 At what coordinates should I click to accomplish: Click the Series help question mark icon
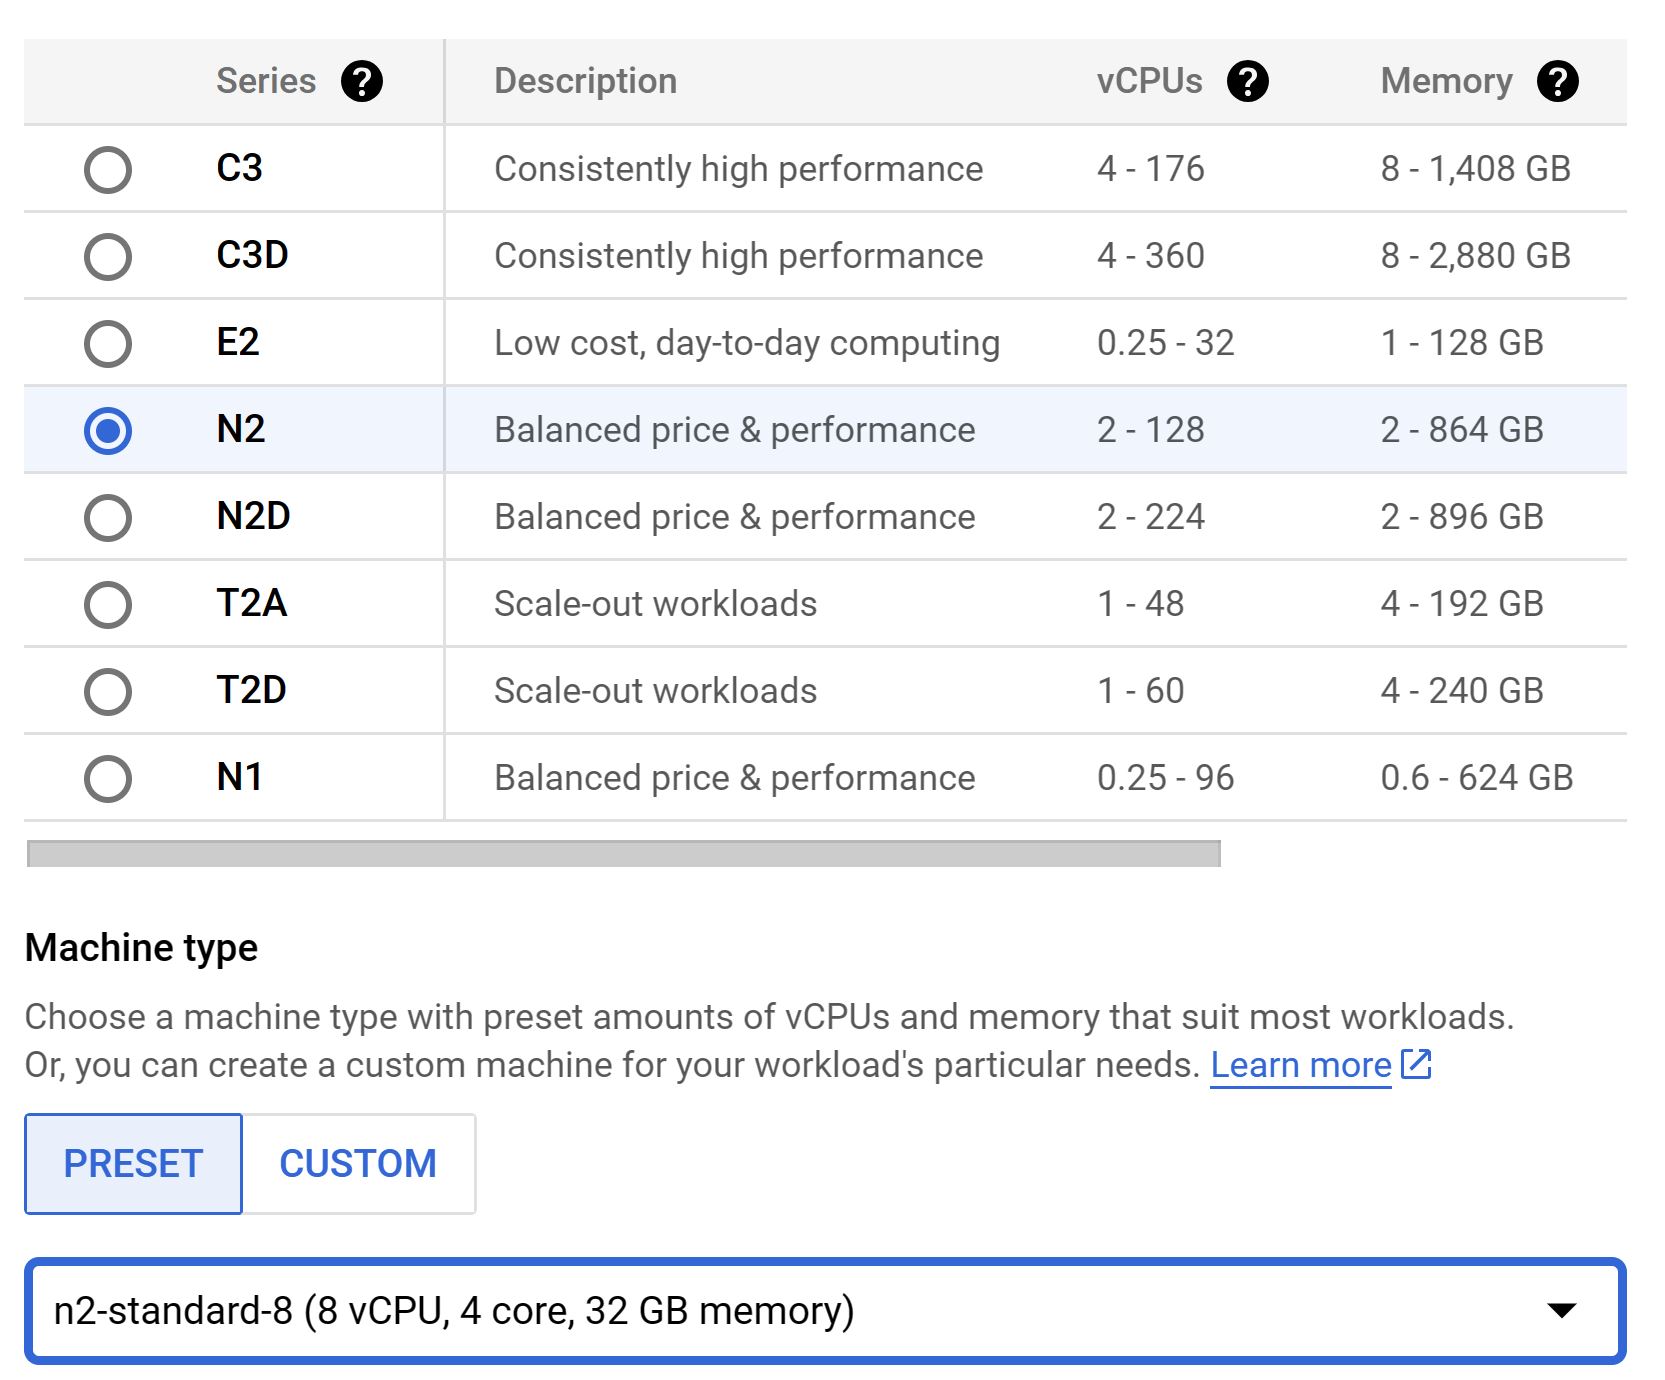[x=361, y=81]
